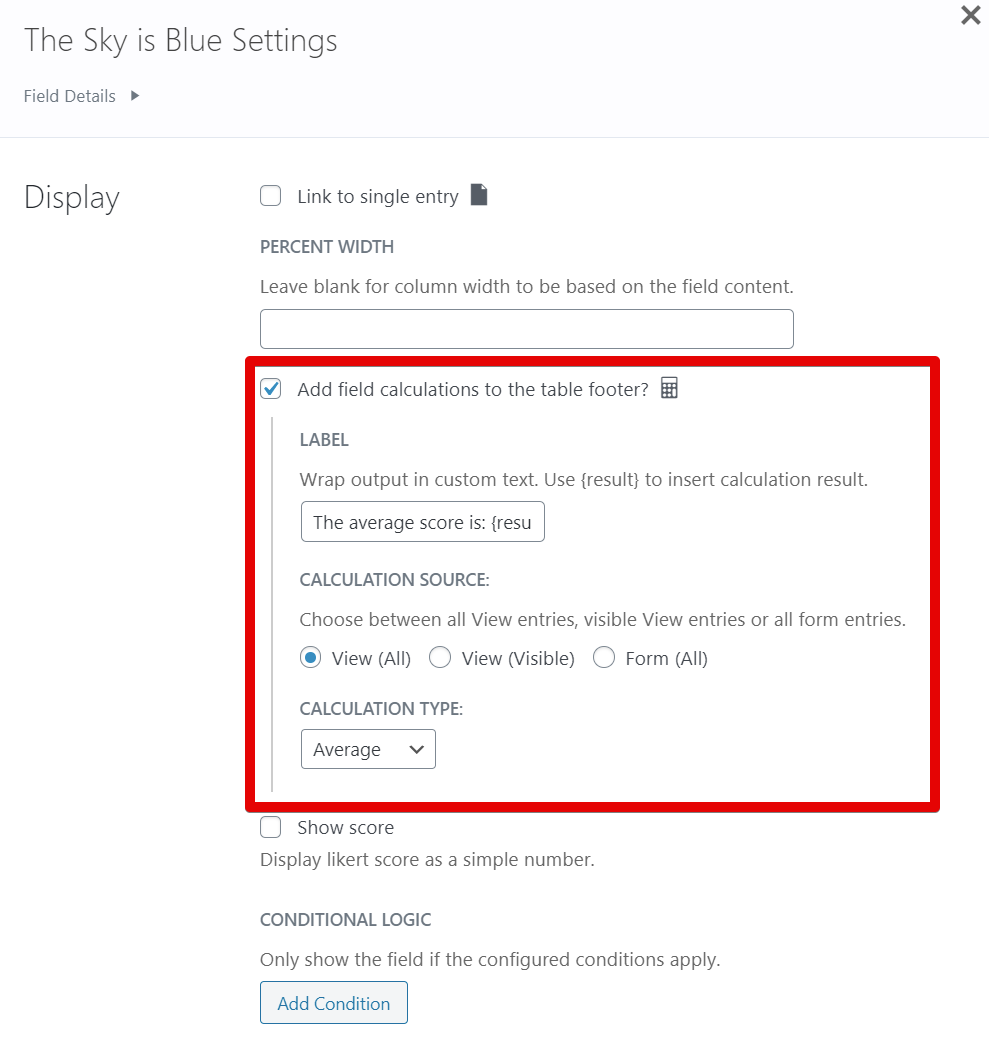This screenshot has width=989, height=1056.
Task: Click the Add field calculations label text
Action: (x=473, y=390)
